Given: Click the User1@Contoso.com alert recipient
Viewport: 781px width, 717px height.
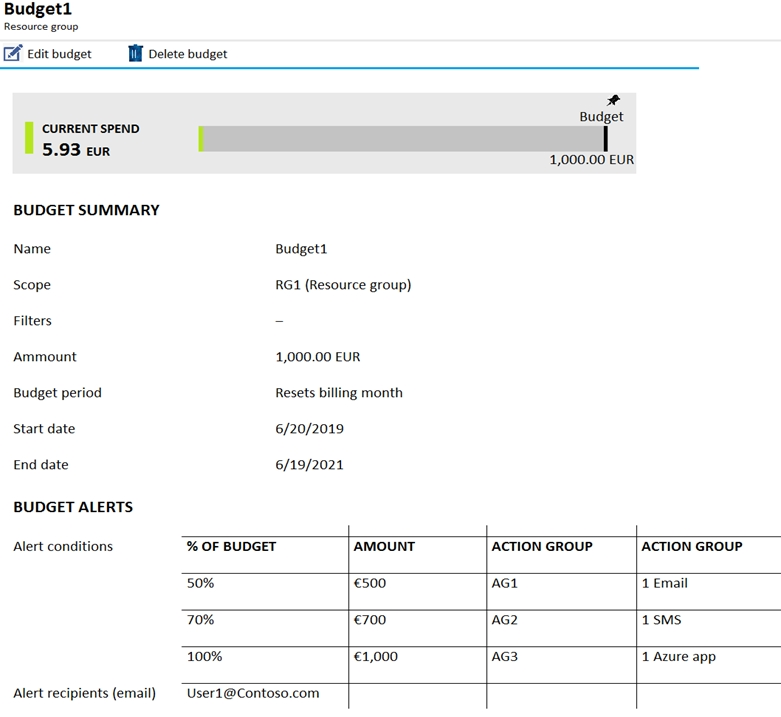Looking at the screenshot, I should (x=253, y=693).
